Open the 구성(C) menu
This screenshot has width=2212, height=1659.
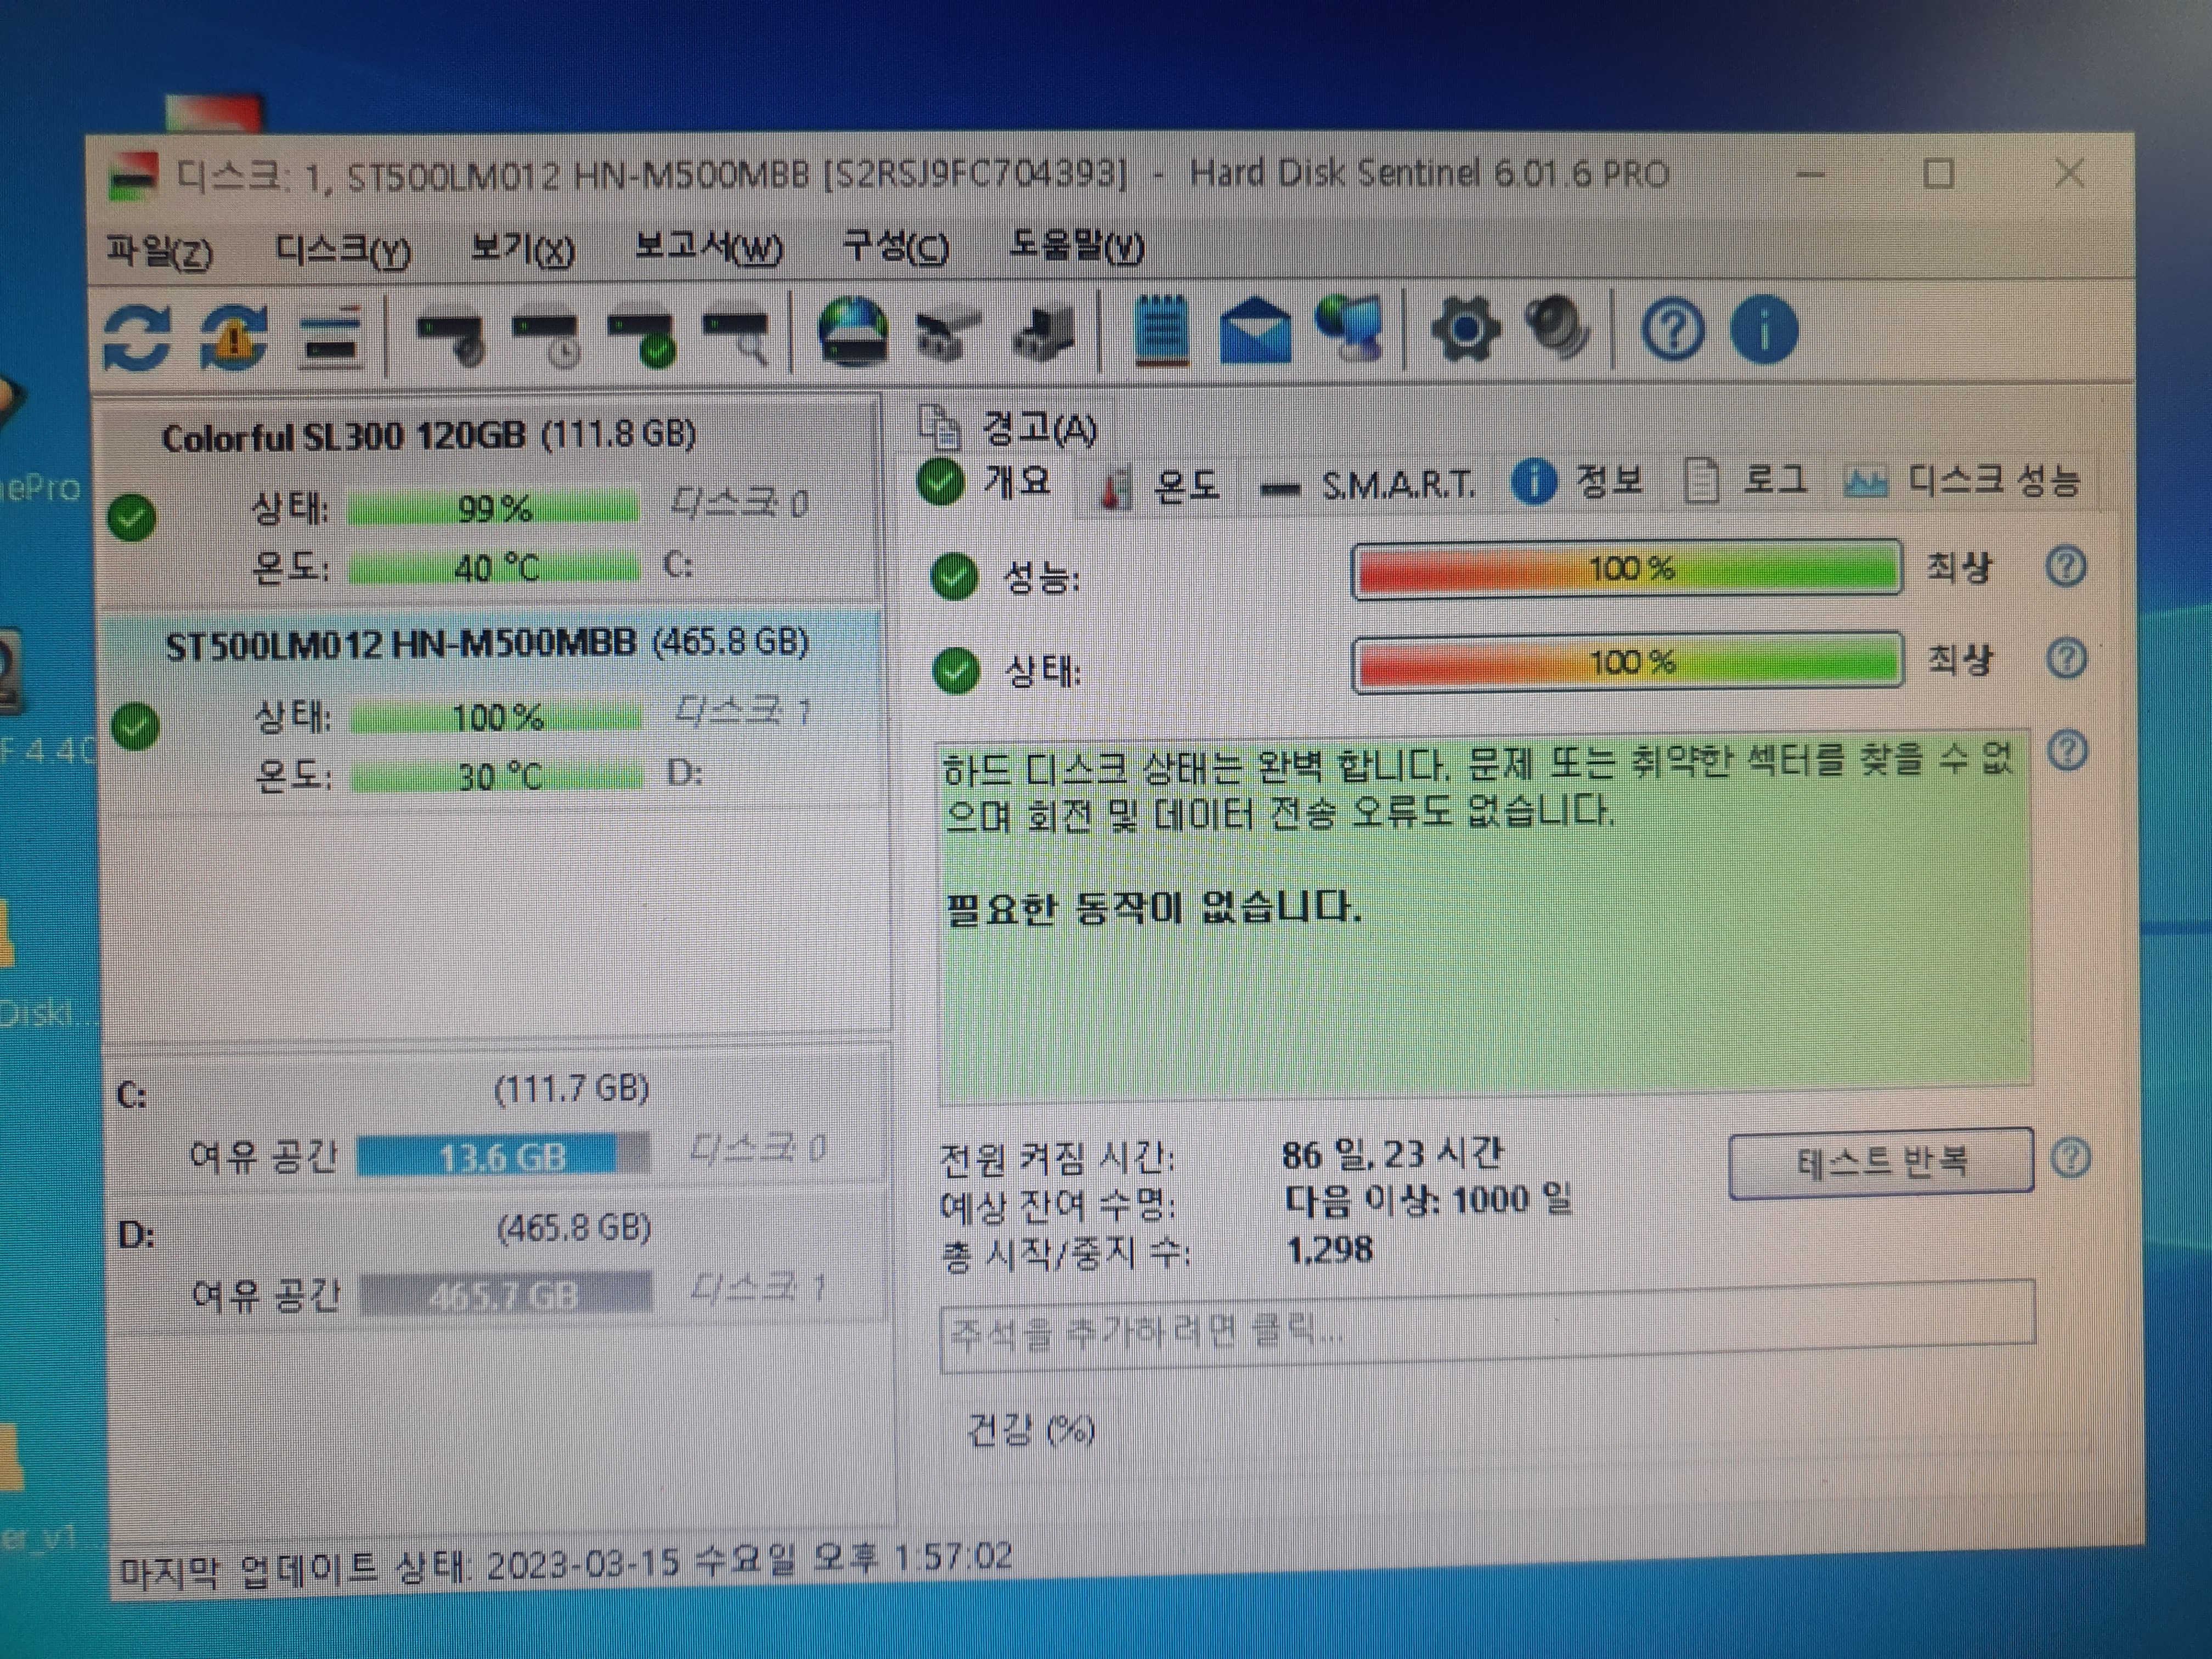[896, 246]
